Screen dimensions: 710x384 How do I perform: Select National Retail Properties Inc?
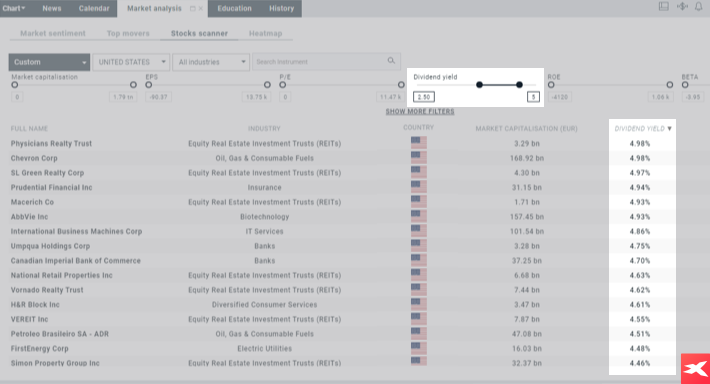tap(62, 275)
